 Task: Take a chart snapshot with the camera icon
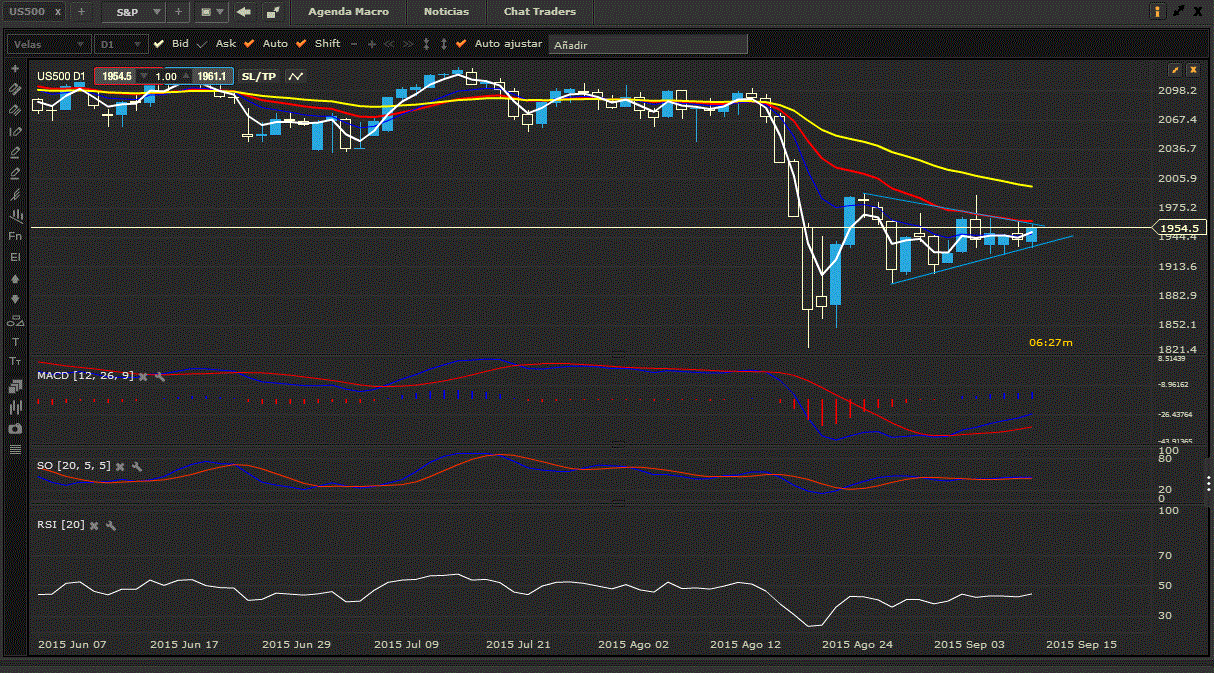[x=15, y=428]
